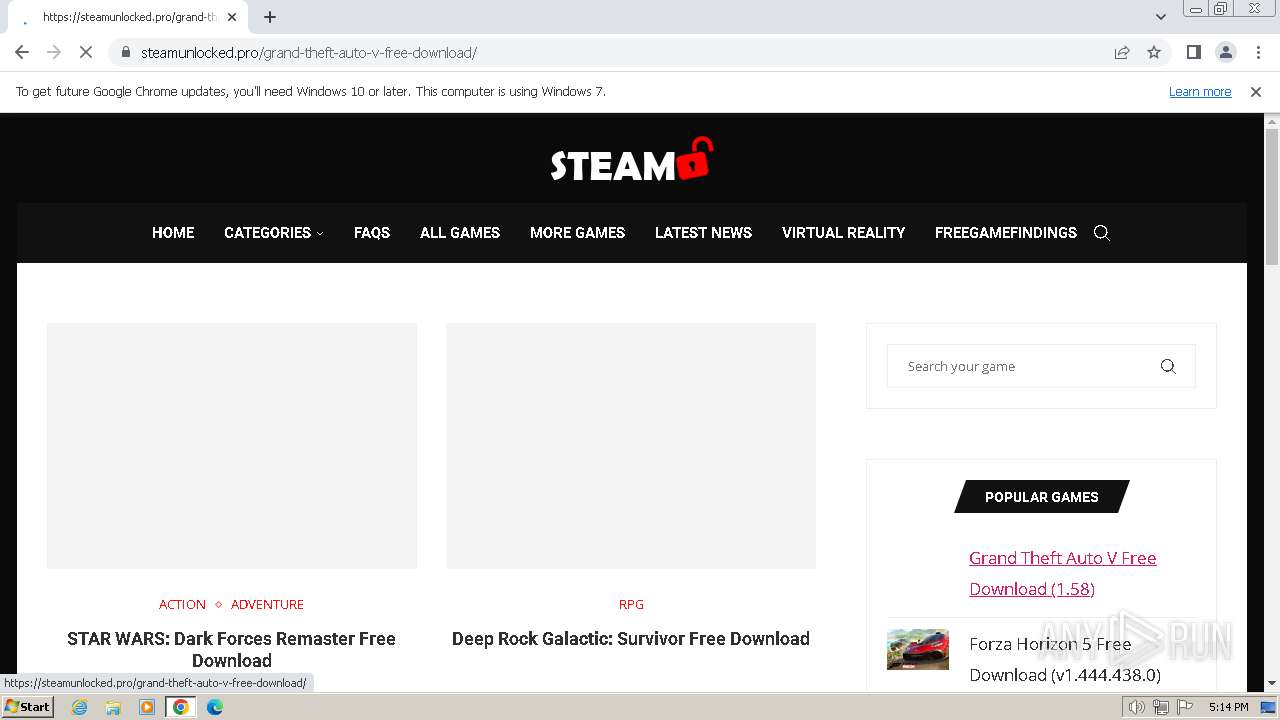Stop page loading with the X button
This screenshot has width=1280, height=720.
click(85, 52)
